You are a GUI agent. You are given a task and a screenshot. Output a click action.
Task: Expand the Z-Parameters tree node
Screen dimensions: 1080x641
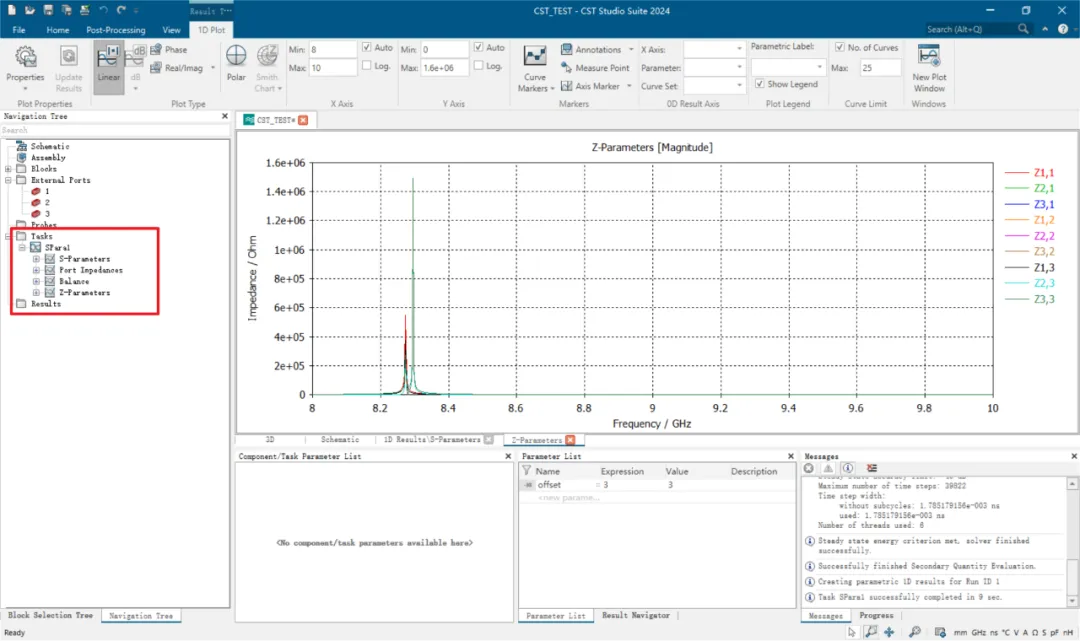pos(36,293)
